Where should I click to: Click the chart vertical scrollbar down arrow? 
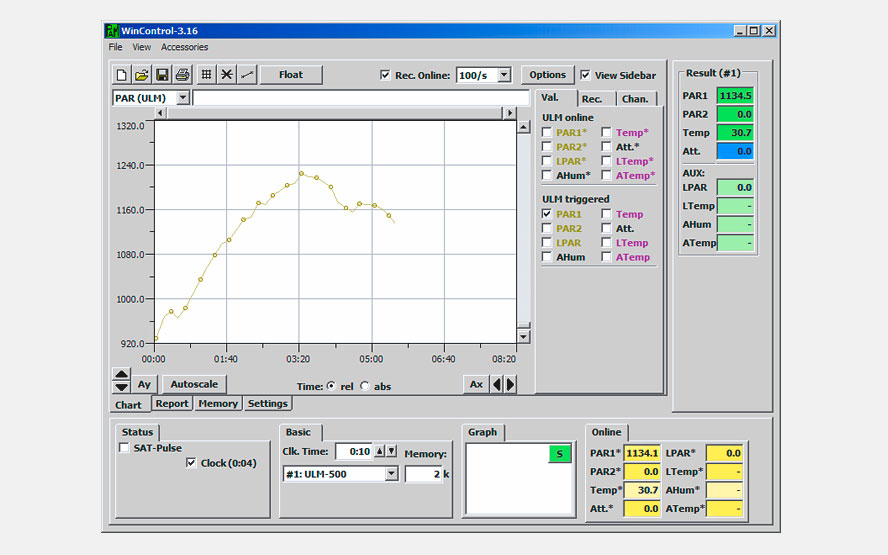click(524, 337)
